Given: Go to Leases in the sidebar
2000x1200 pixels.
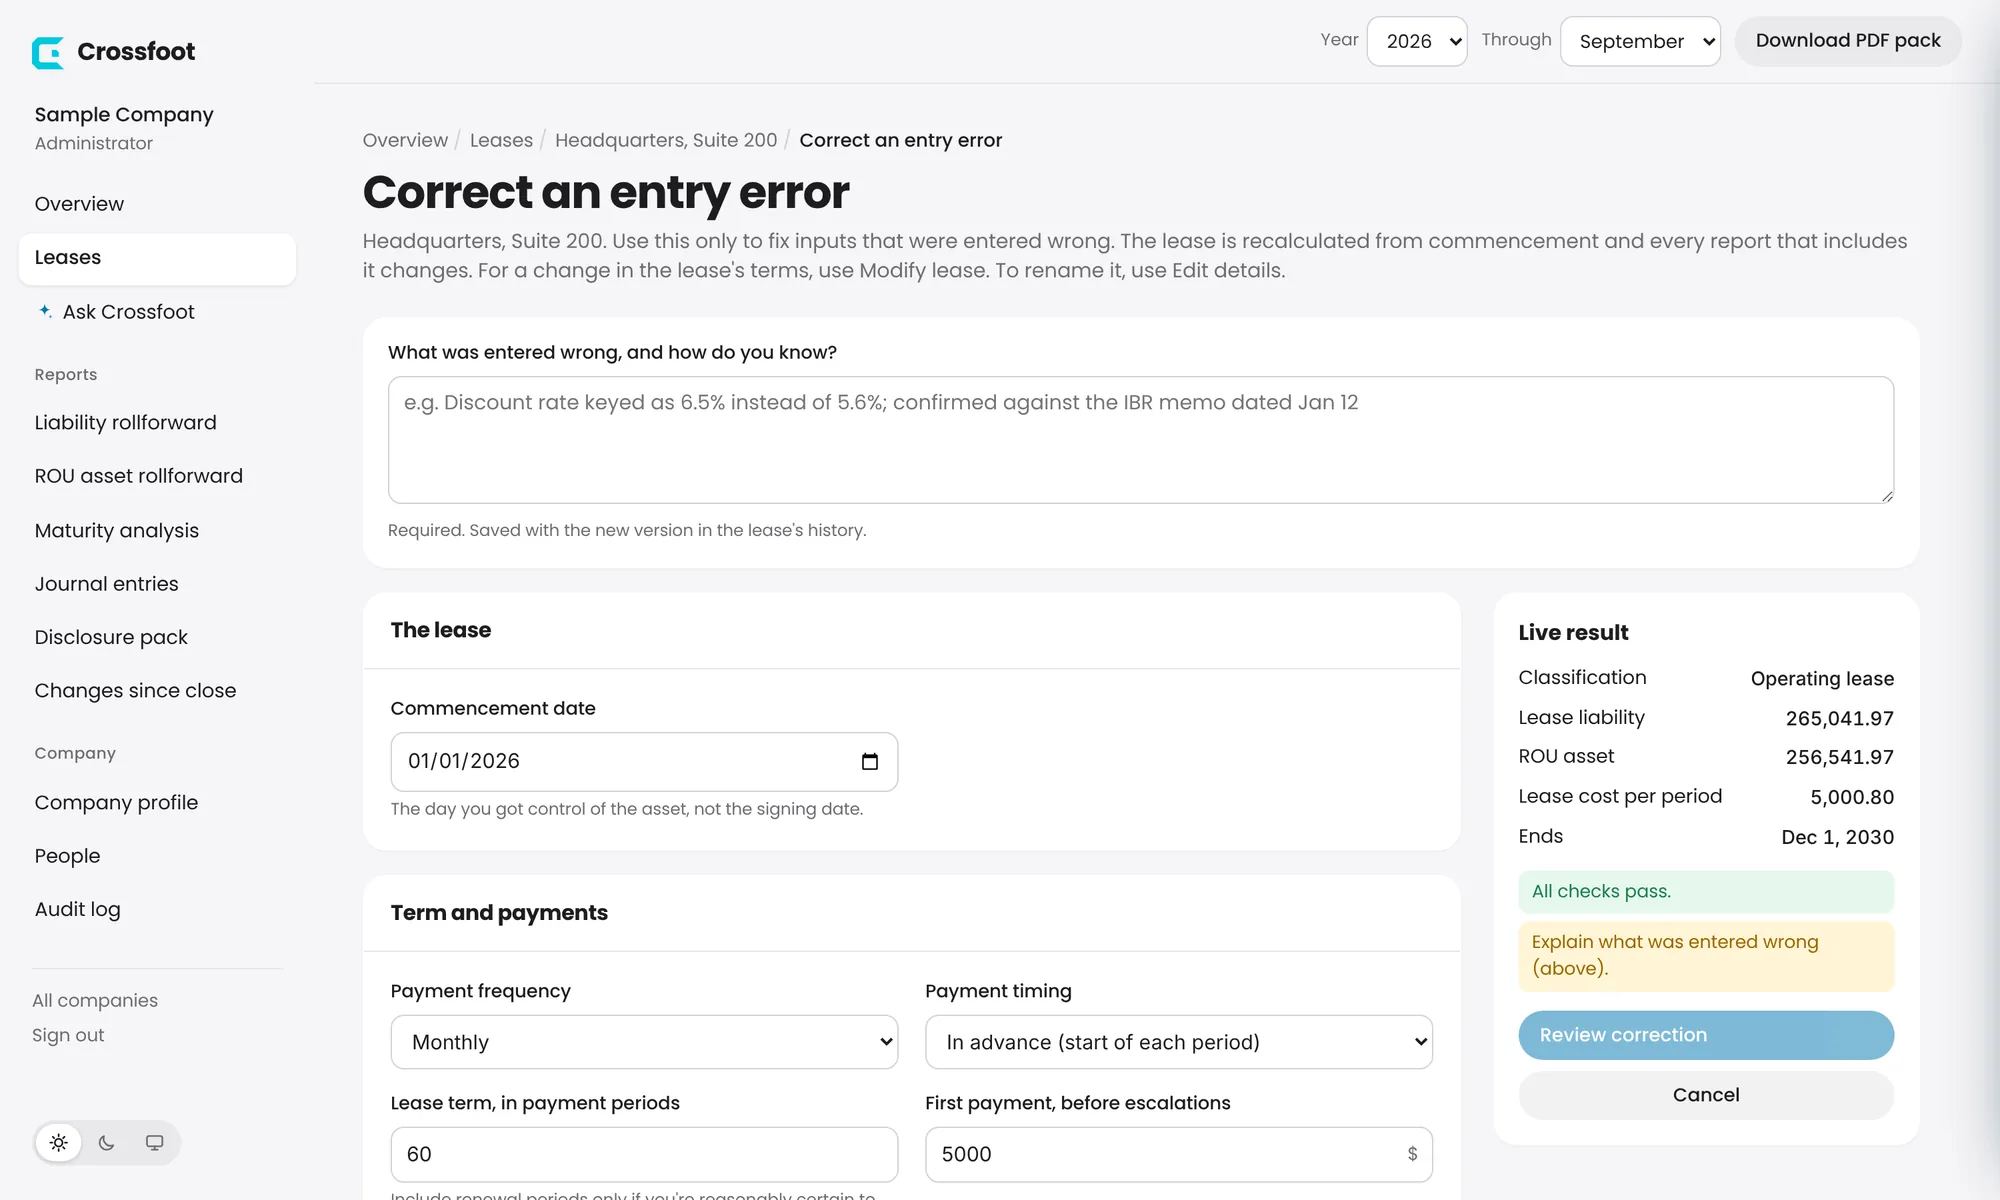Looking at the screenshot, I should (x=157, y=258).
